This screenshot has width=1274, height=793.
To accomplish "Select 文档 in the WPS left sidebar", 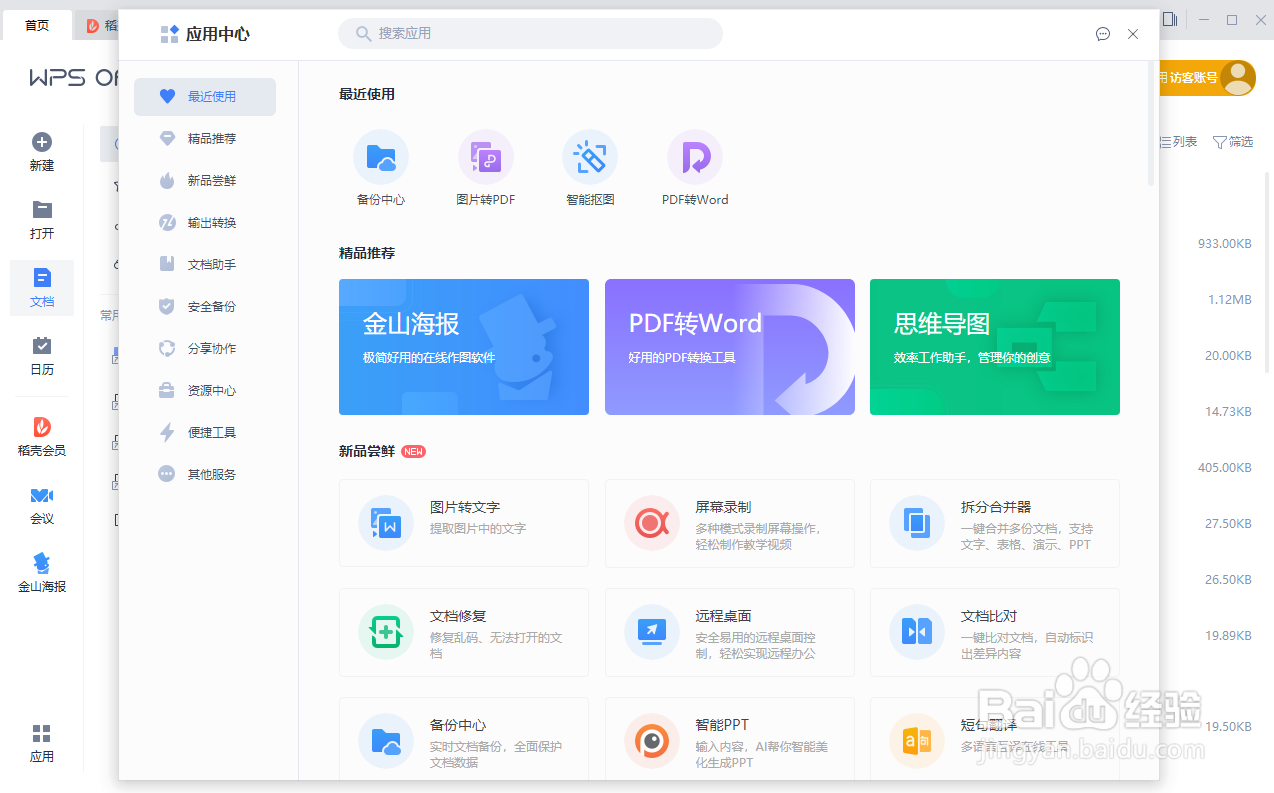I will [x=42, y=288].
